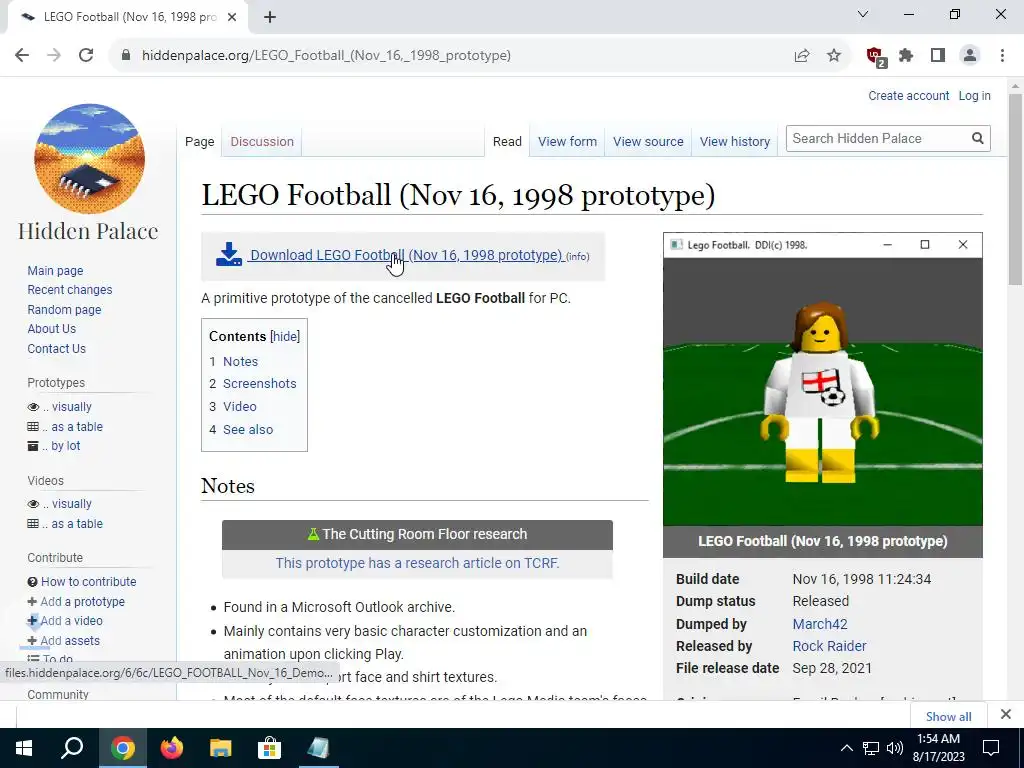Click Add a prototype link
The height and width of the screenshot is (768, 1024).
point(82,601)
